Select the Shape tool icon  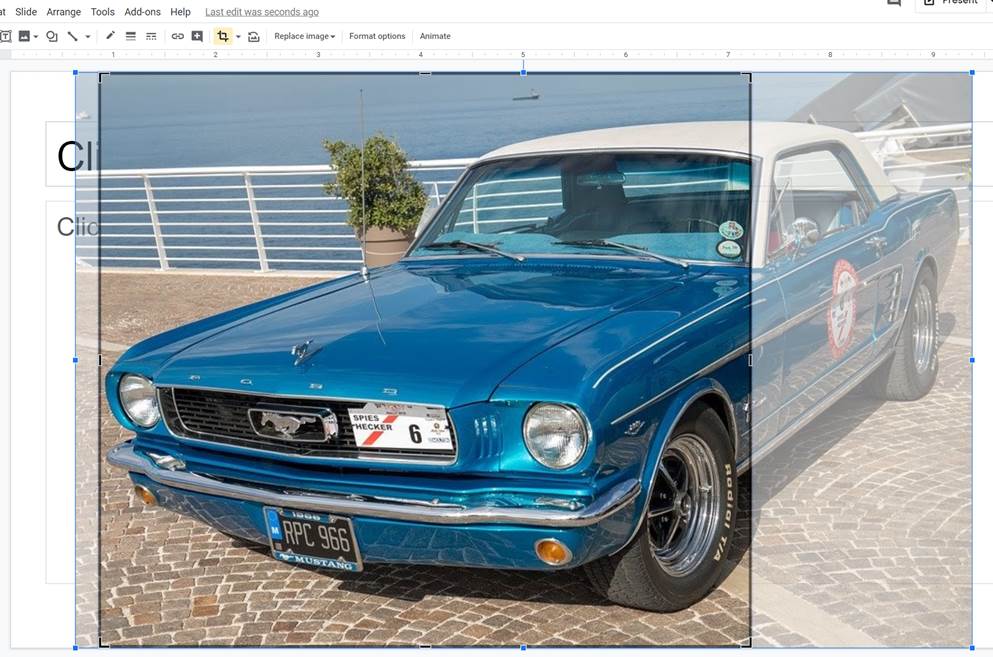click(x=52, y=36)
